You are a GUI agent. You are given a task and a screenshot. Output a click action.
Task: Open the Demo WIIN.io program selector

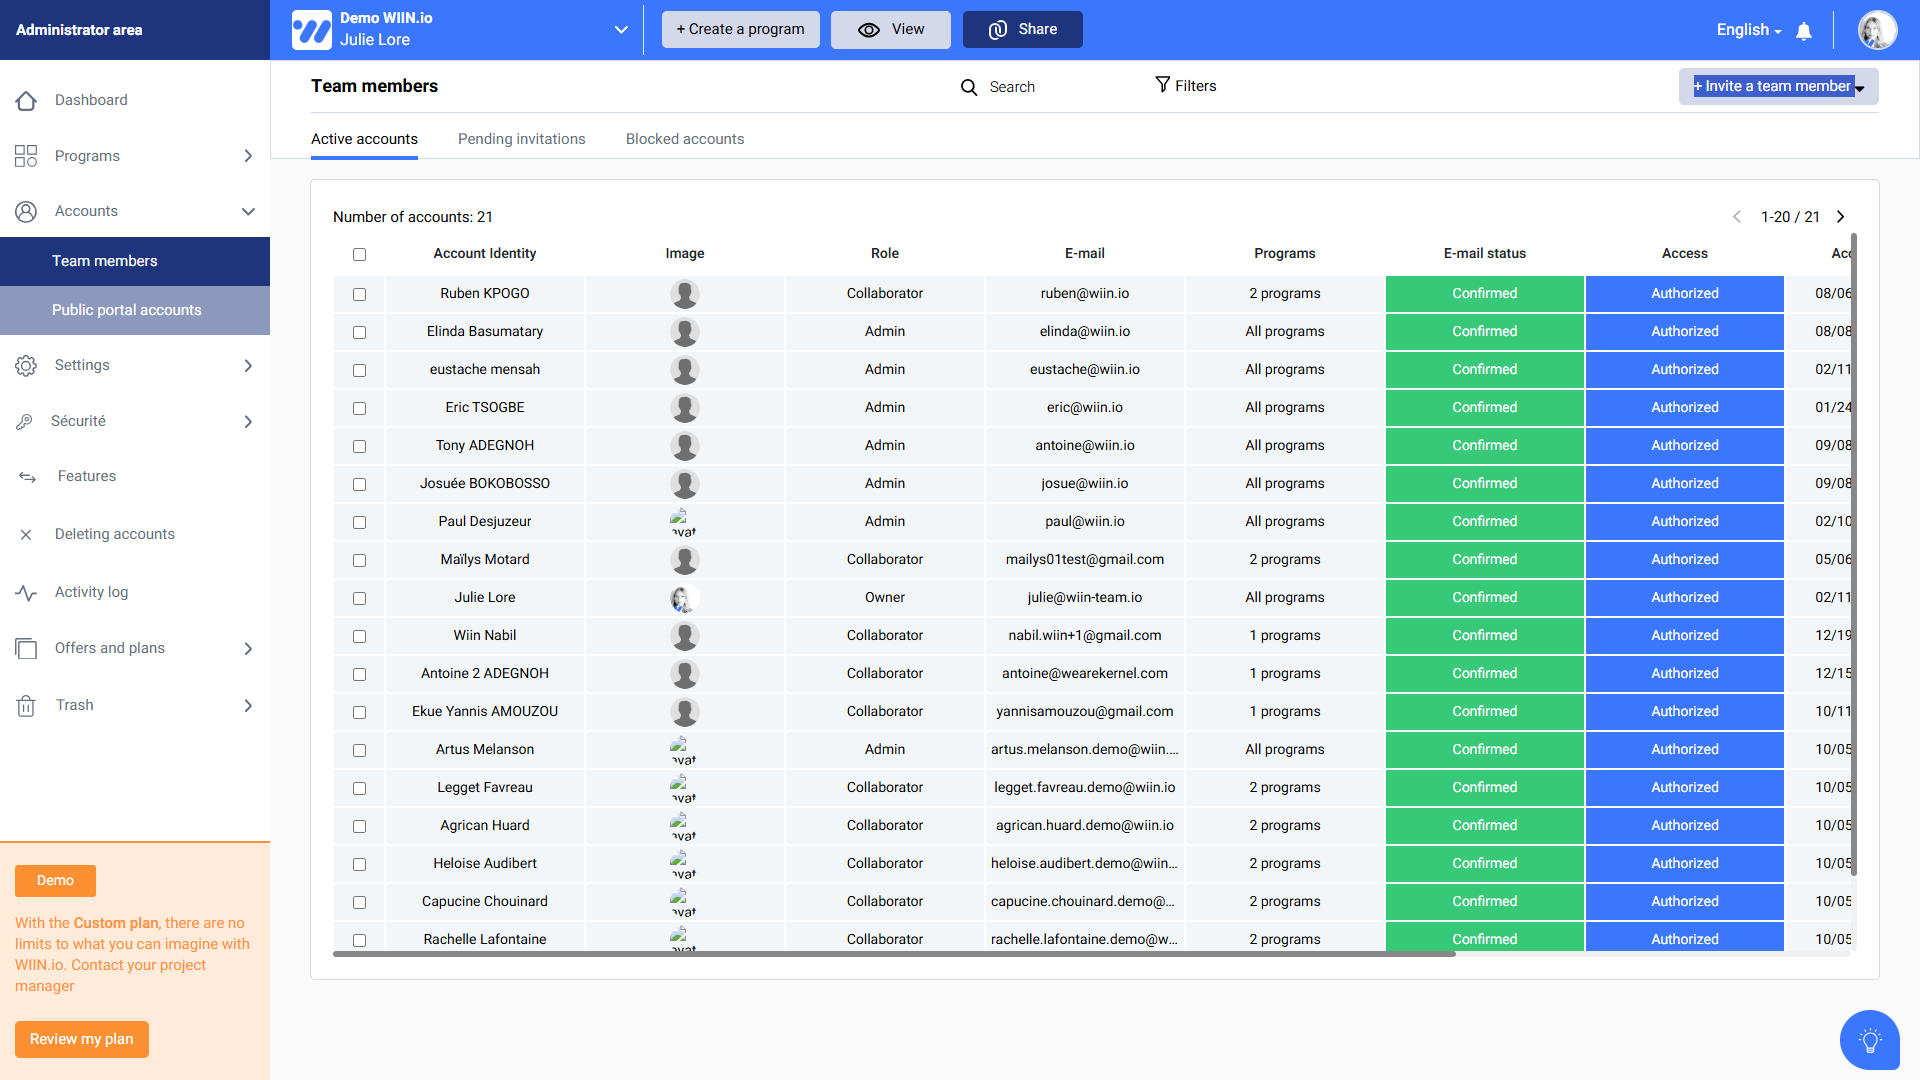[621, 30]
